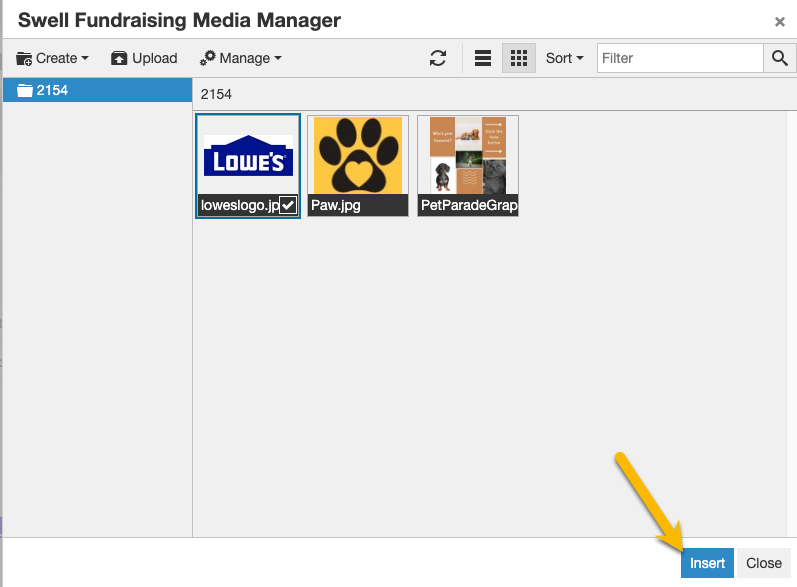Click the Insert button
The image size is (797, 587).
click(707, 563)
